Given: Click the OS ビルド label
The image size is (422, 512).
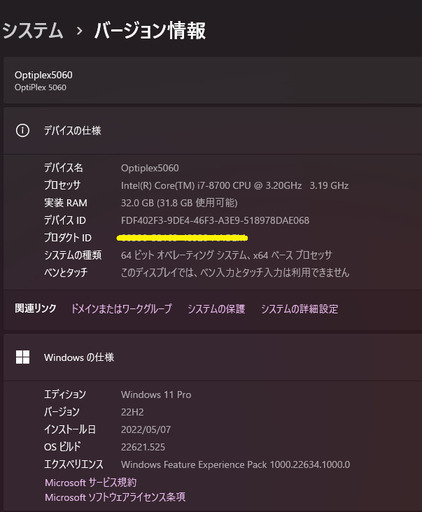Looking at the screenshot, I should click(x=62, y=447).
